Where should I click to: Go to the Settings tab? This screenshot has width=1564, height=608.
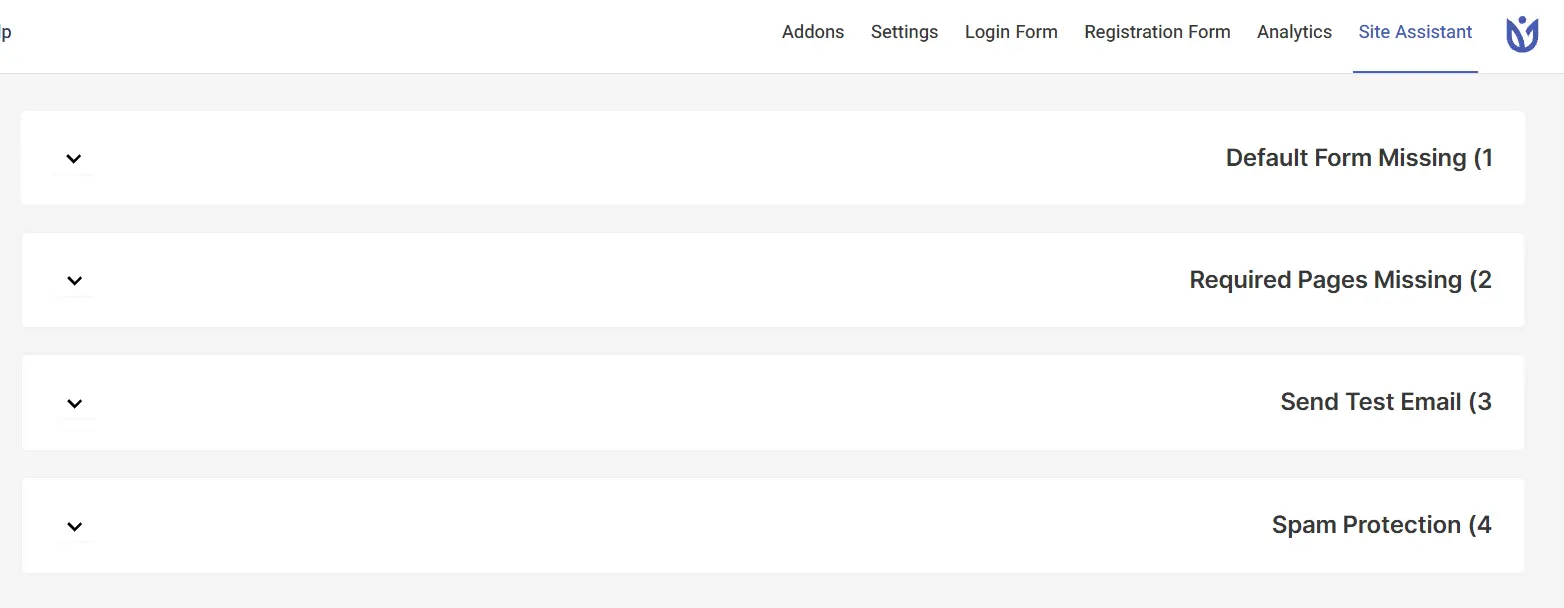904,32
